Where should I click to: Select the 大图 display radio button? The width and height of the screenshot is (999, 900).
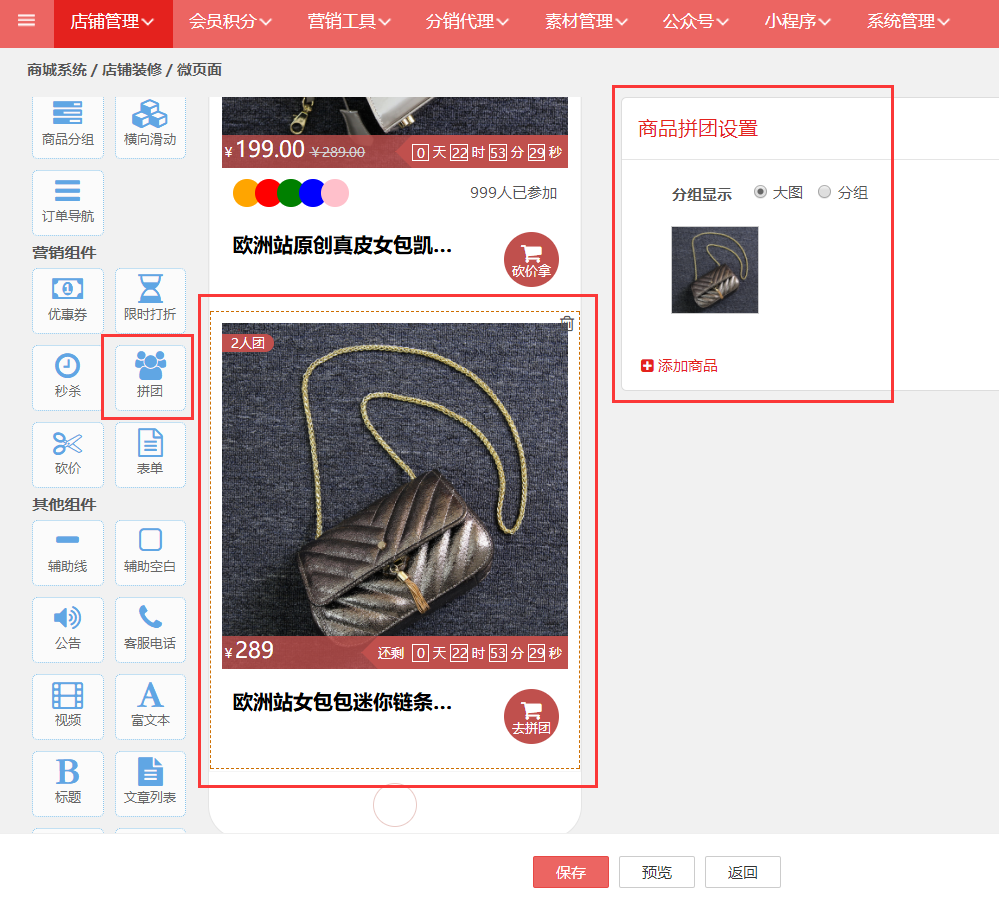pyautogui.click(x=761, y=192)
